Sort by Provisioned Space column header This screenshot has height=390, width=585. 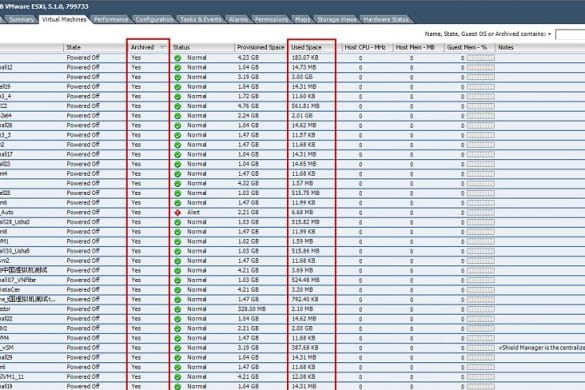tap(261, 47)
